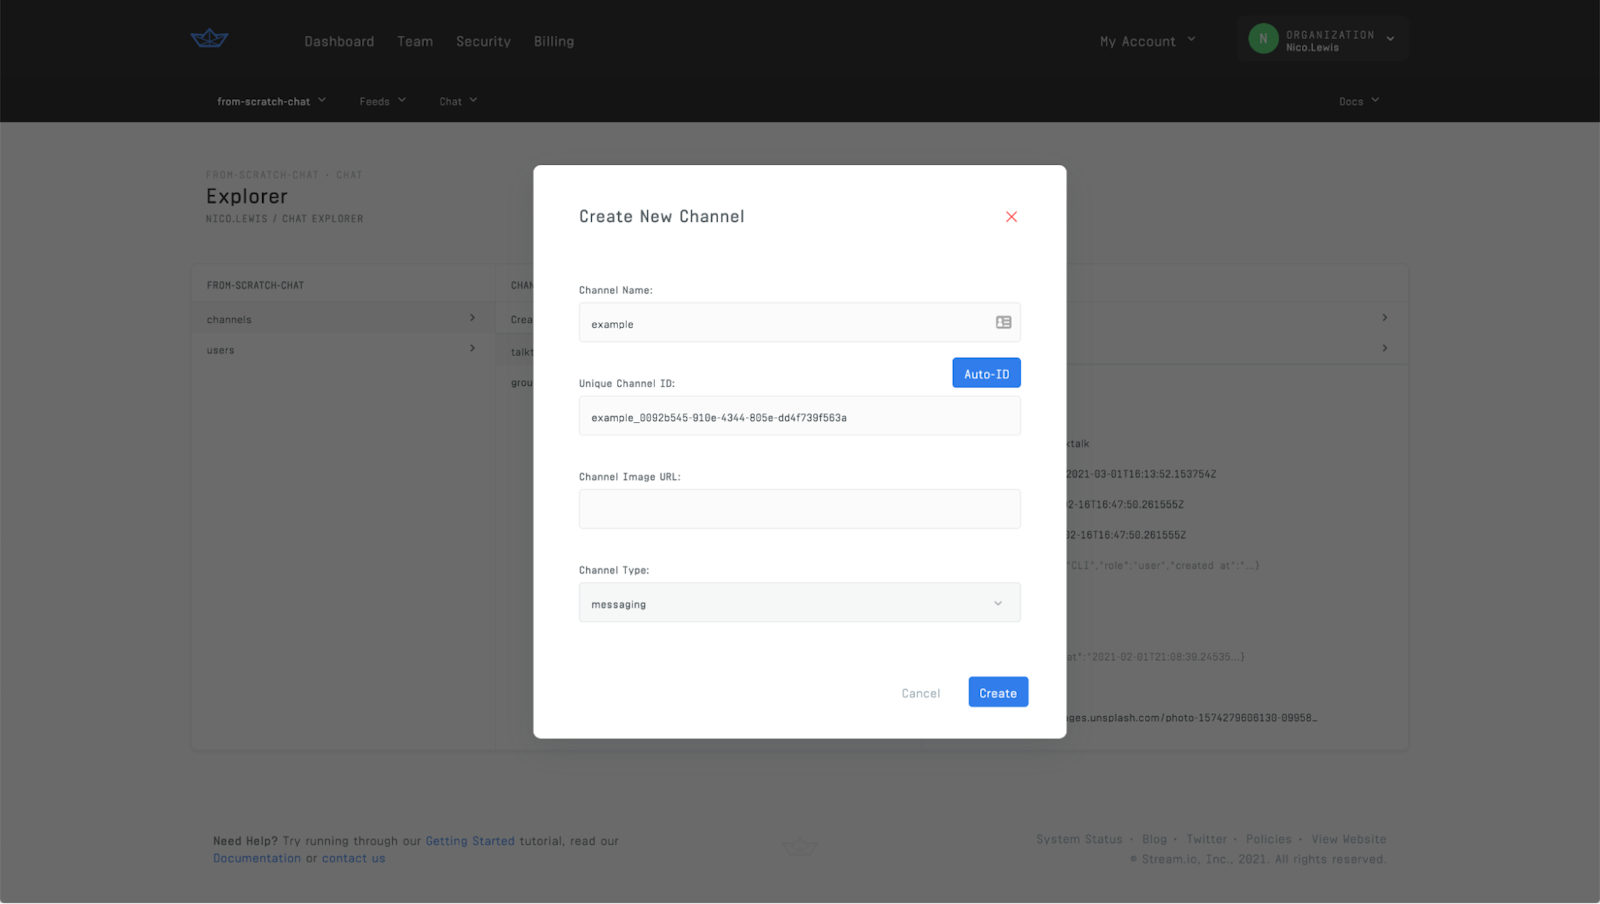Close the Create New Channel dialog
The width and height of the screenshot is (1600, 904).
1011,216
